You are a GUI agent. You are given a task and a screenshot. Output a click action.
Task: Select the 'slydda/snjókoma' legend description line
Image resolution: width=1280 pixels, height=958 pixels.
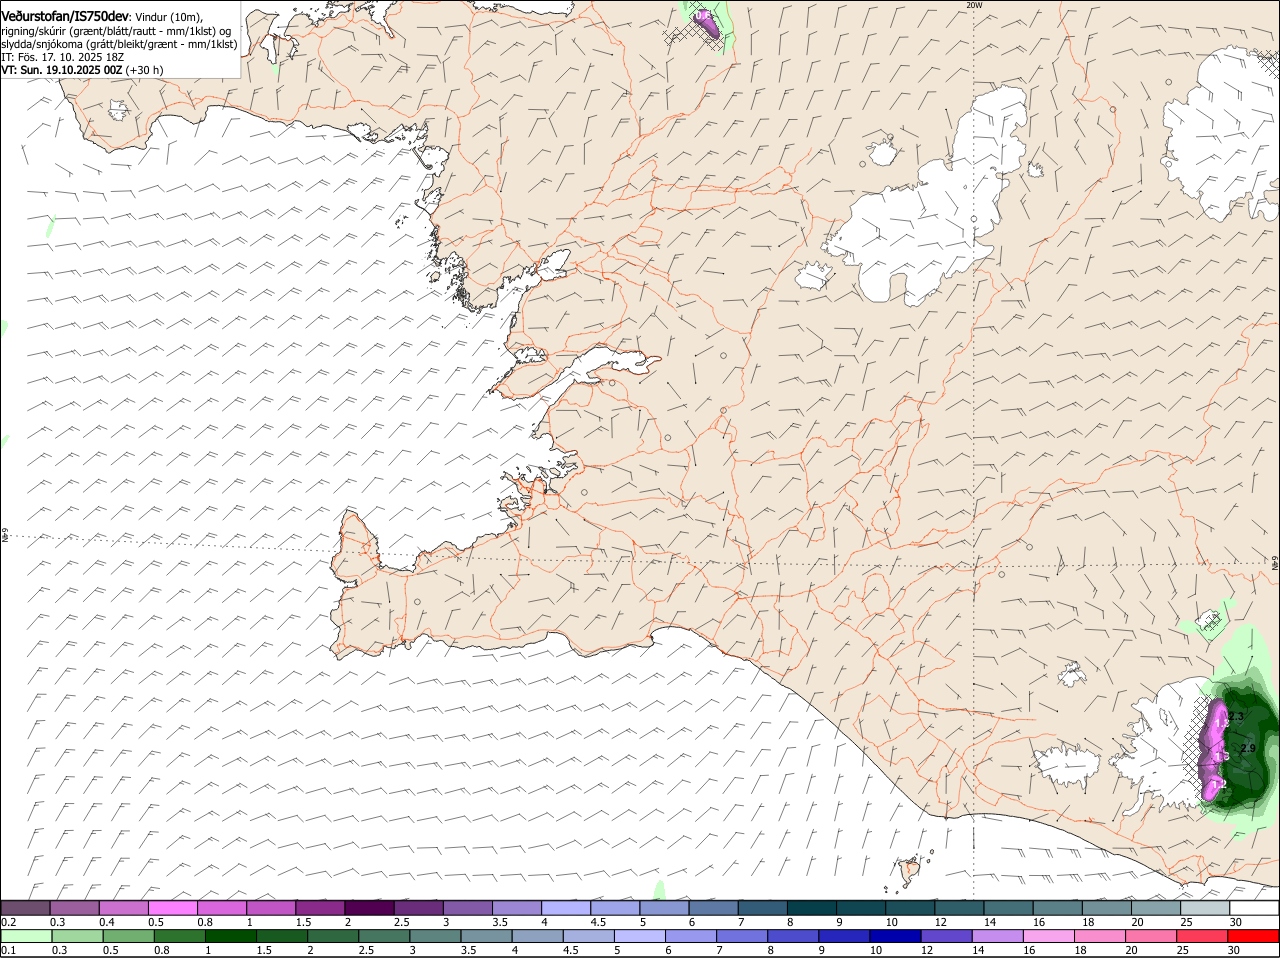119,44
